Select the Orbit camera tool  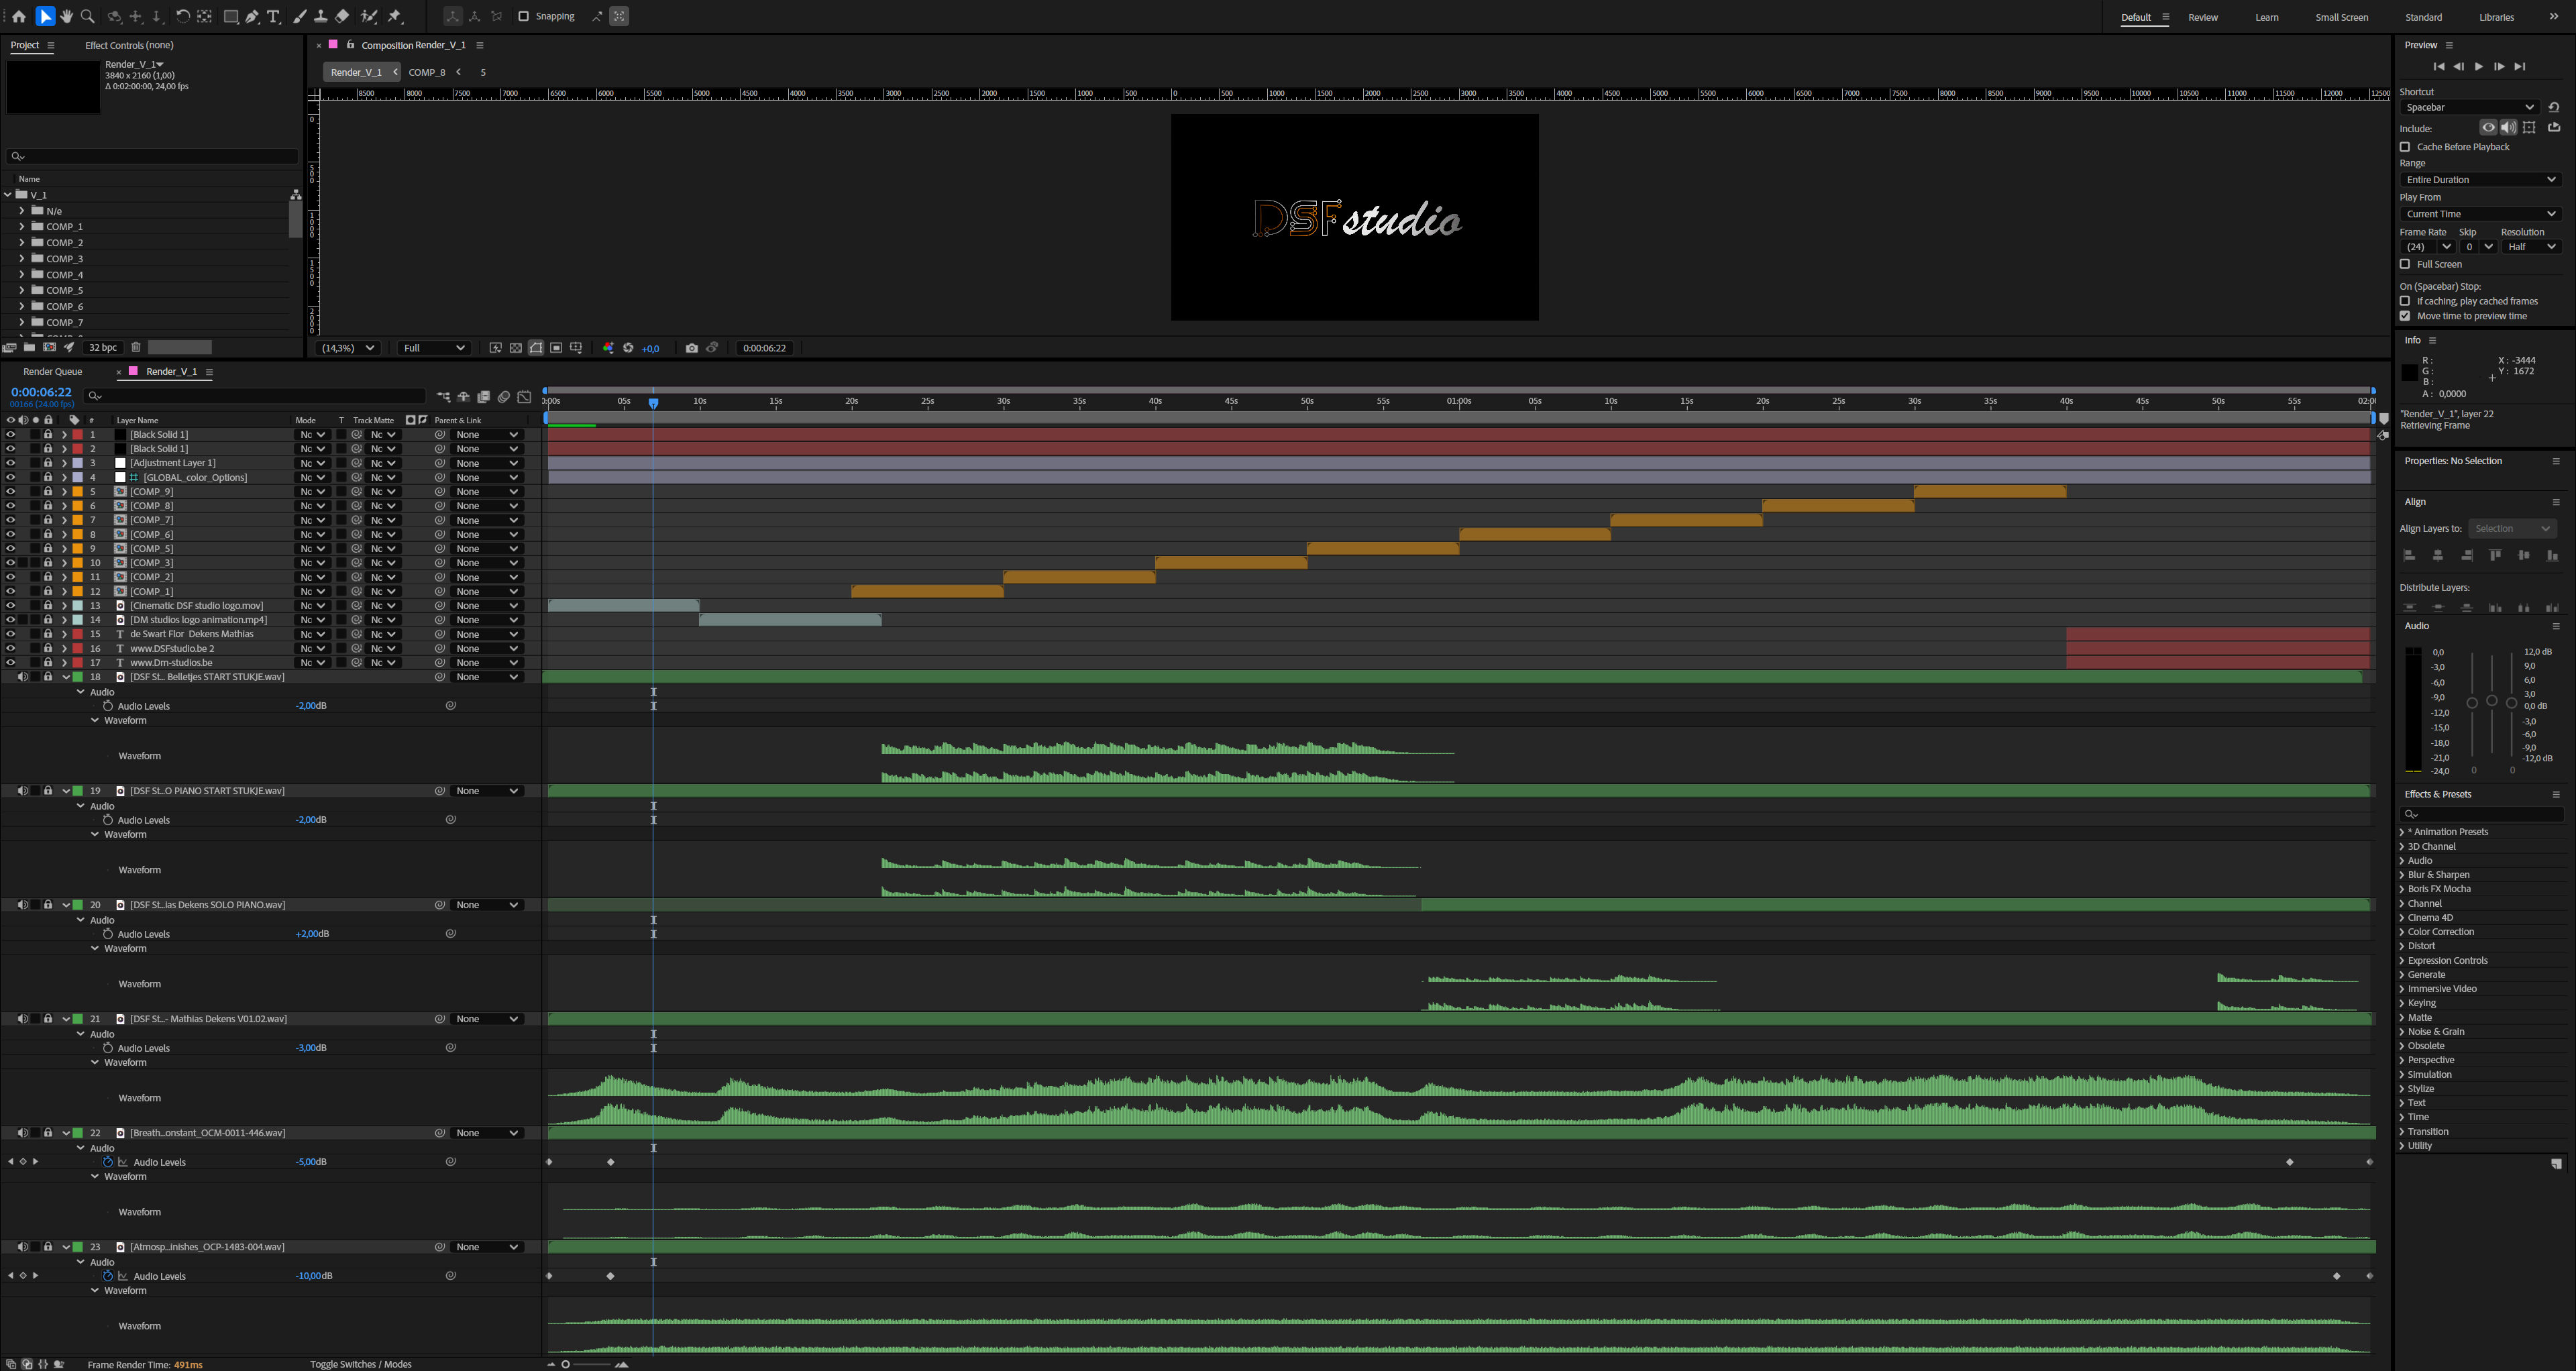tap(114, 16)
